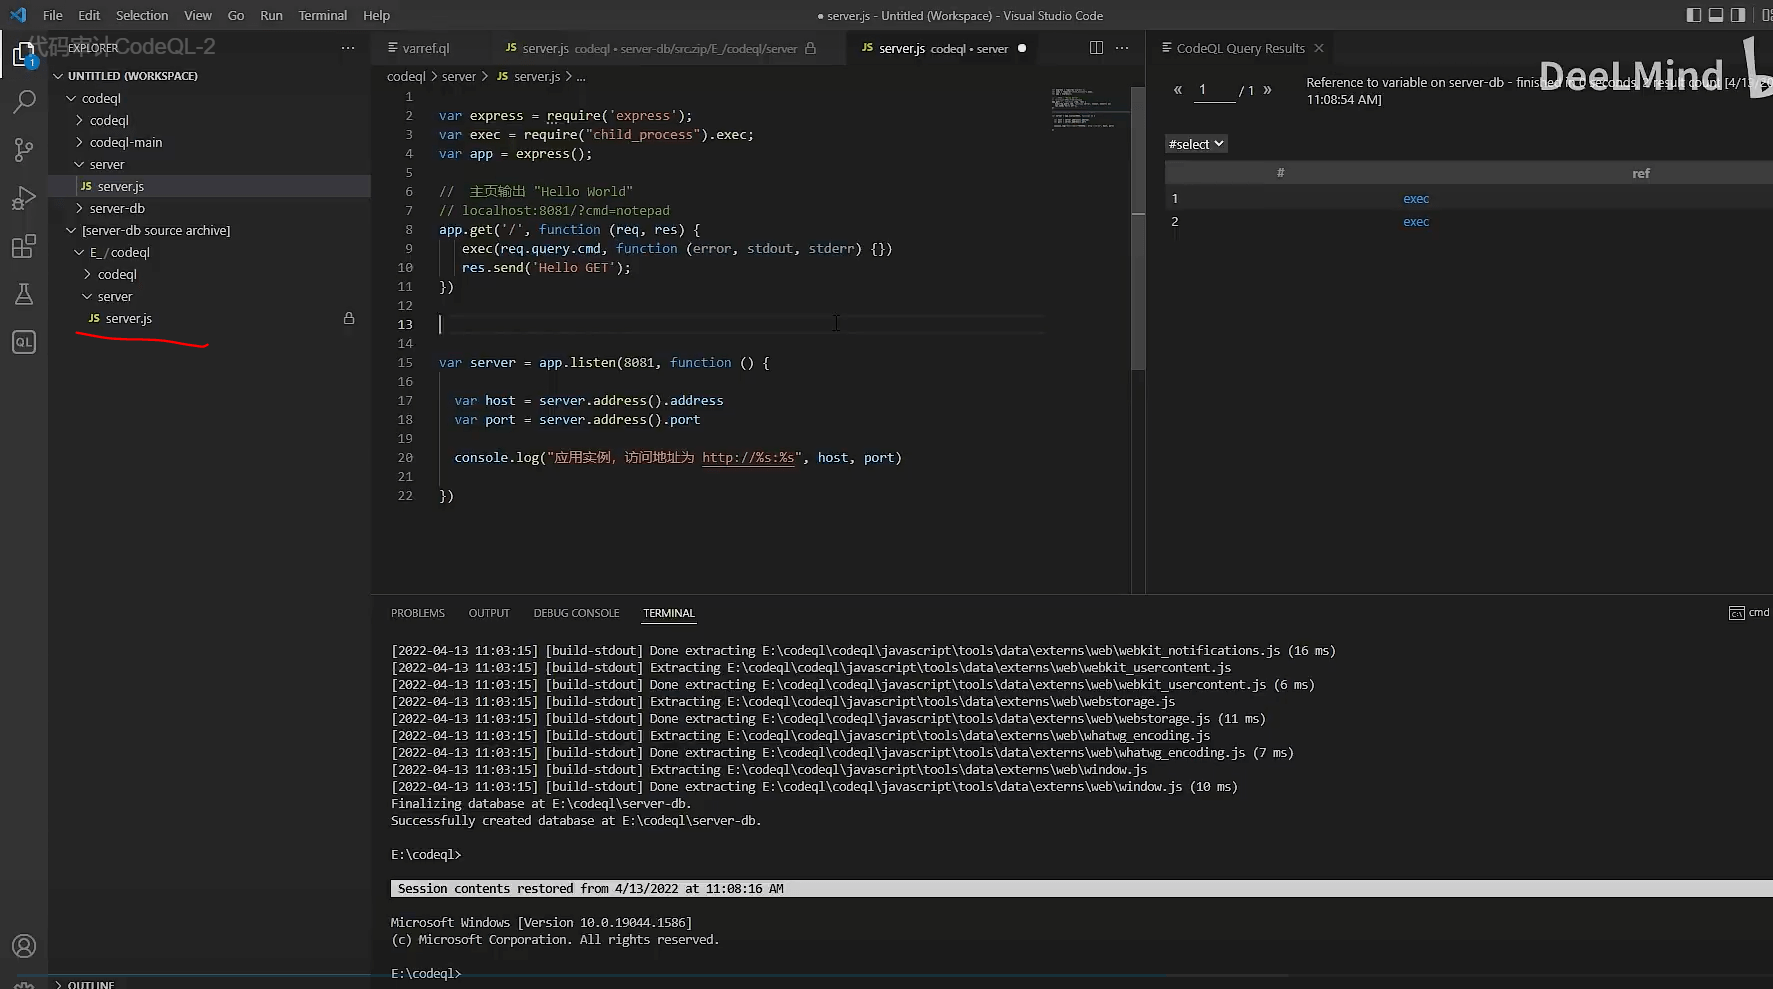Screen dimensions: 1773x989
Task: Click the results page number field
Action: [1214, 90]
